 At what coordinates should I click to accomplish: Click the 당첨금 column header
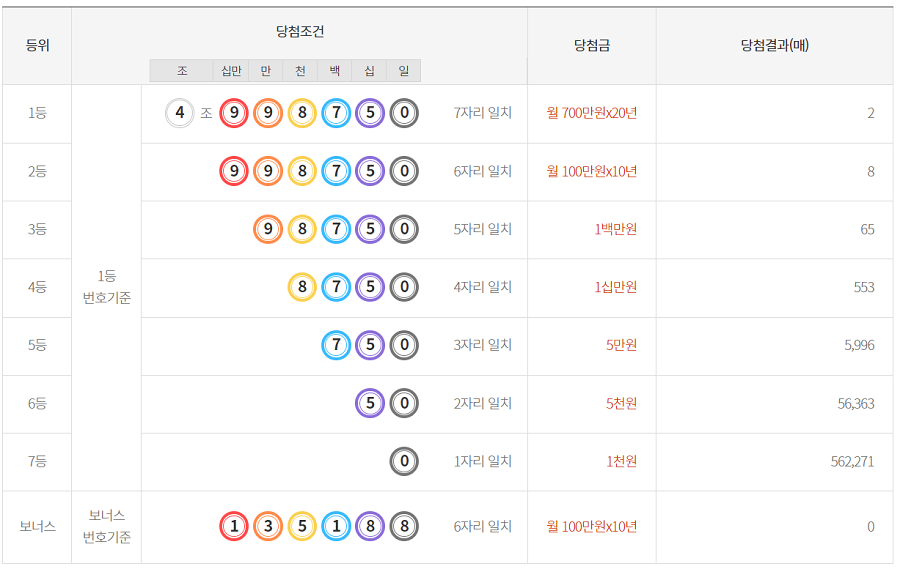tap(592, 45)
